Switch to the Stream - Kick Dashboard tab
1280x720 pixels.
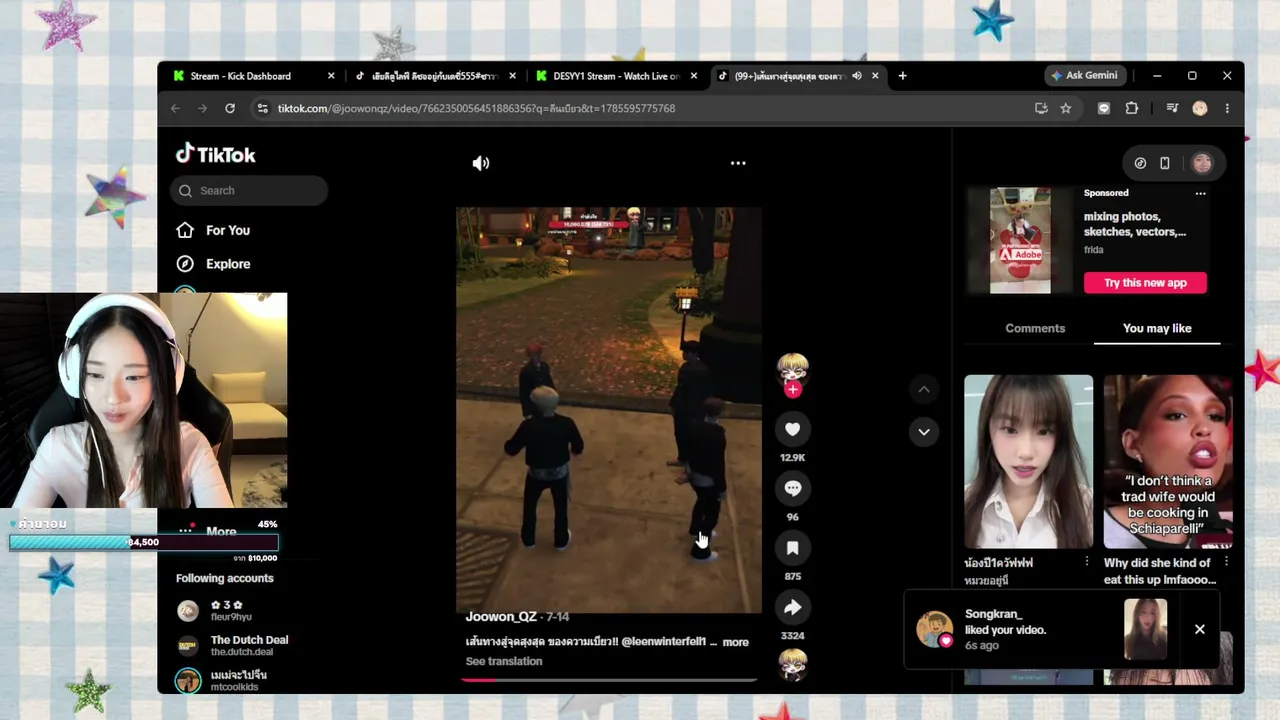pyautogui.click(x=240, y=76)
